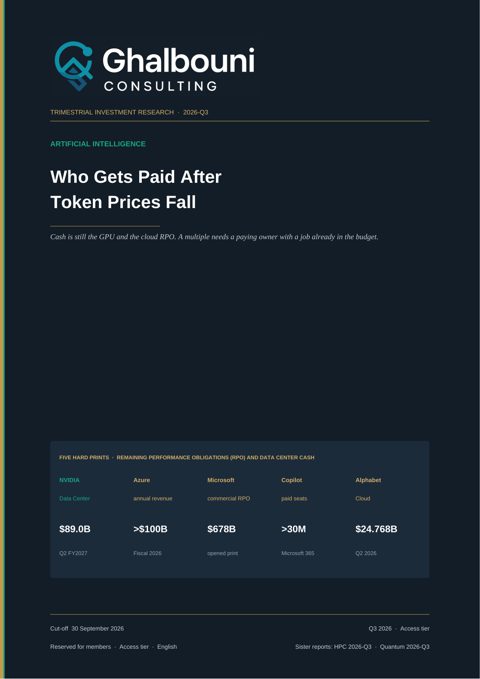Viewport: 480px width, 679px height.
Task: Click the >30M paid seats figure
Action: pos(294,529)
